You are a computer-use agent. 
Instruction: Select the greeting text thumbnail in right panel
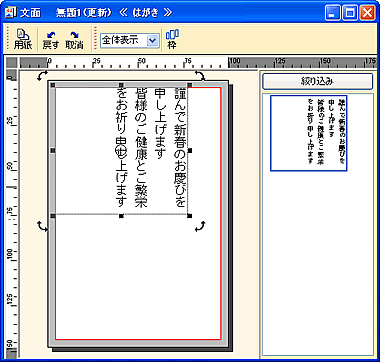[x=309, y=133]
